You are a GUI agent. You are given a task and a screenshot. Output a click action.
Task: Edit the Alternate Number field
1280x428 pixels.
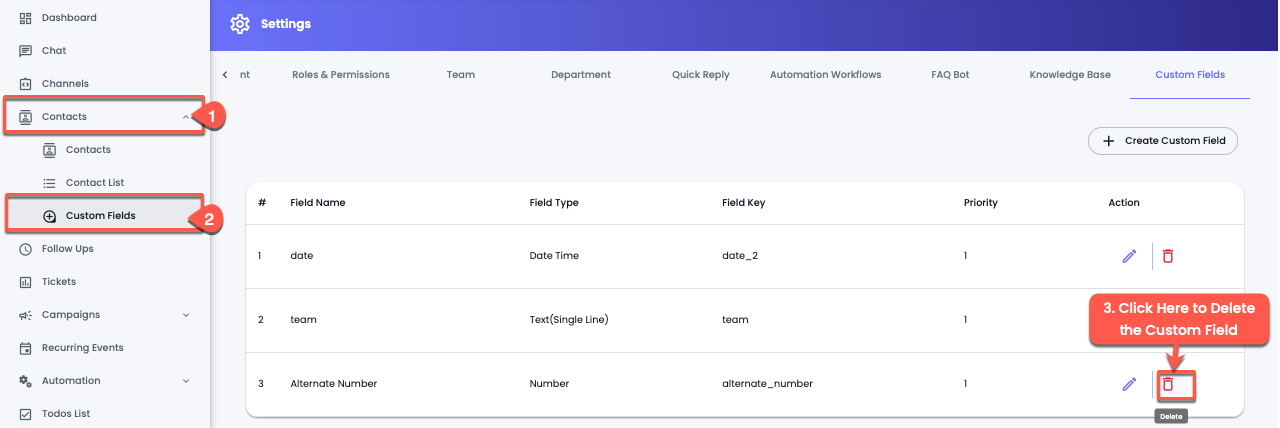click(x=1129, y=384)
